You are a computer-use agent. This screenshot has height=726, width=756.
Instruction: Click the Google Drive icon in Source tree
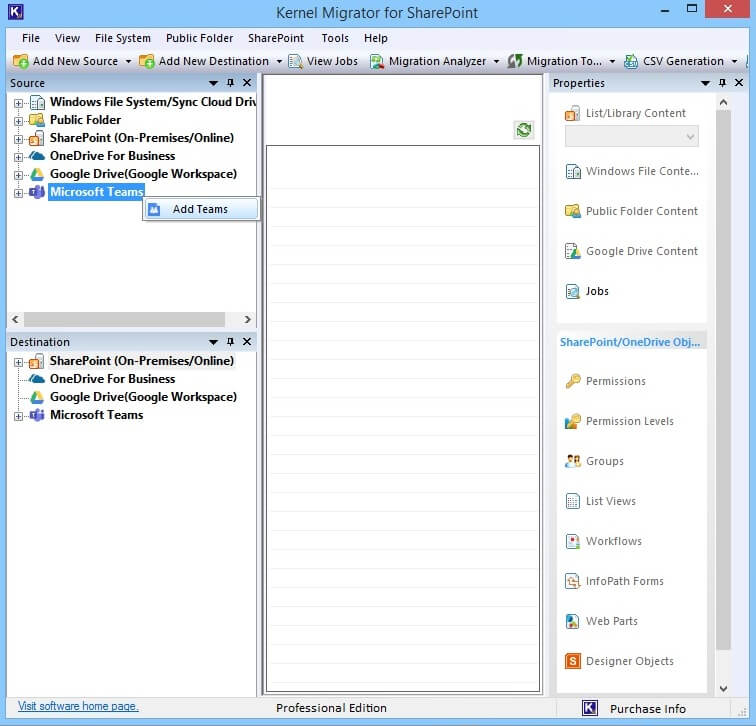[37, 174]
